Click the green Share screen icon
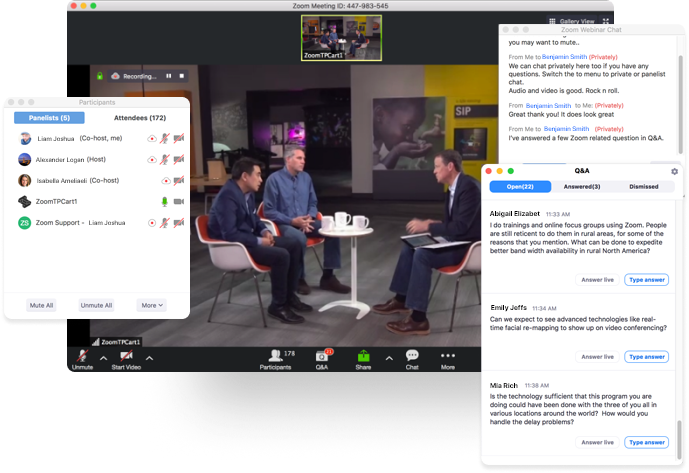The width and height of the screenshot is (689, 473). coord(363,356)
